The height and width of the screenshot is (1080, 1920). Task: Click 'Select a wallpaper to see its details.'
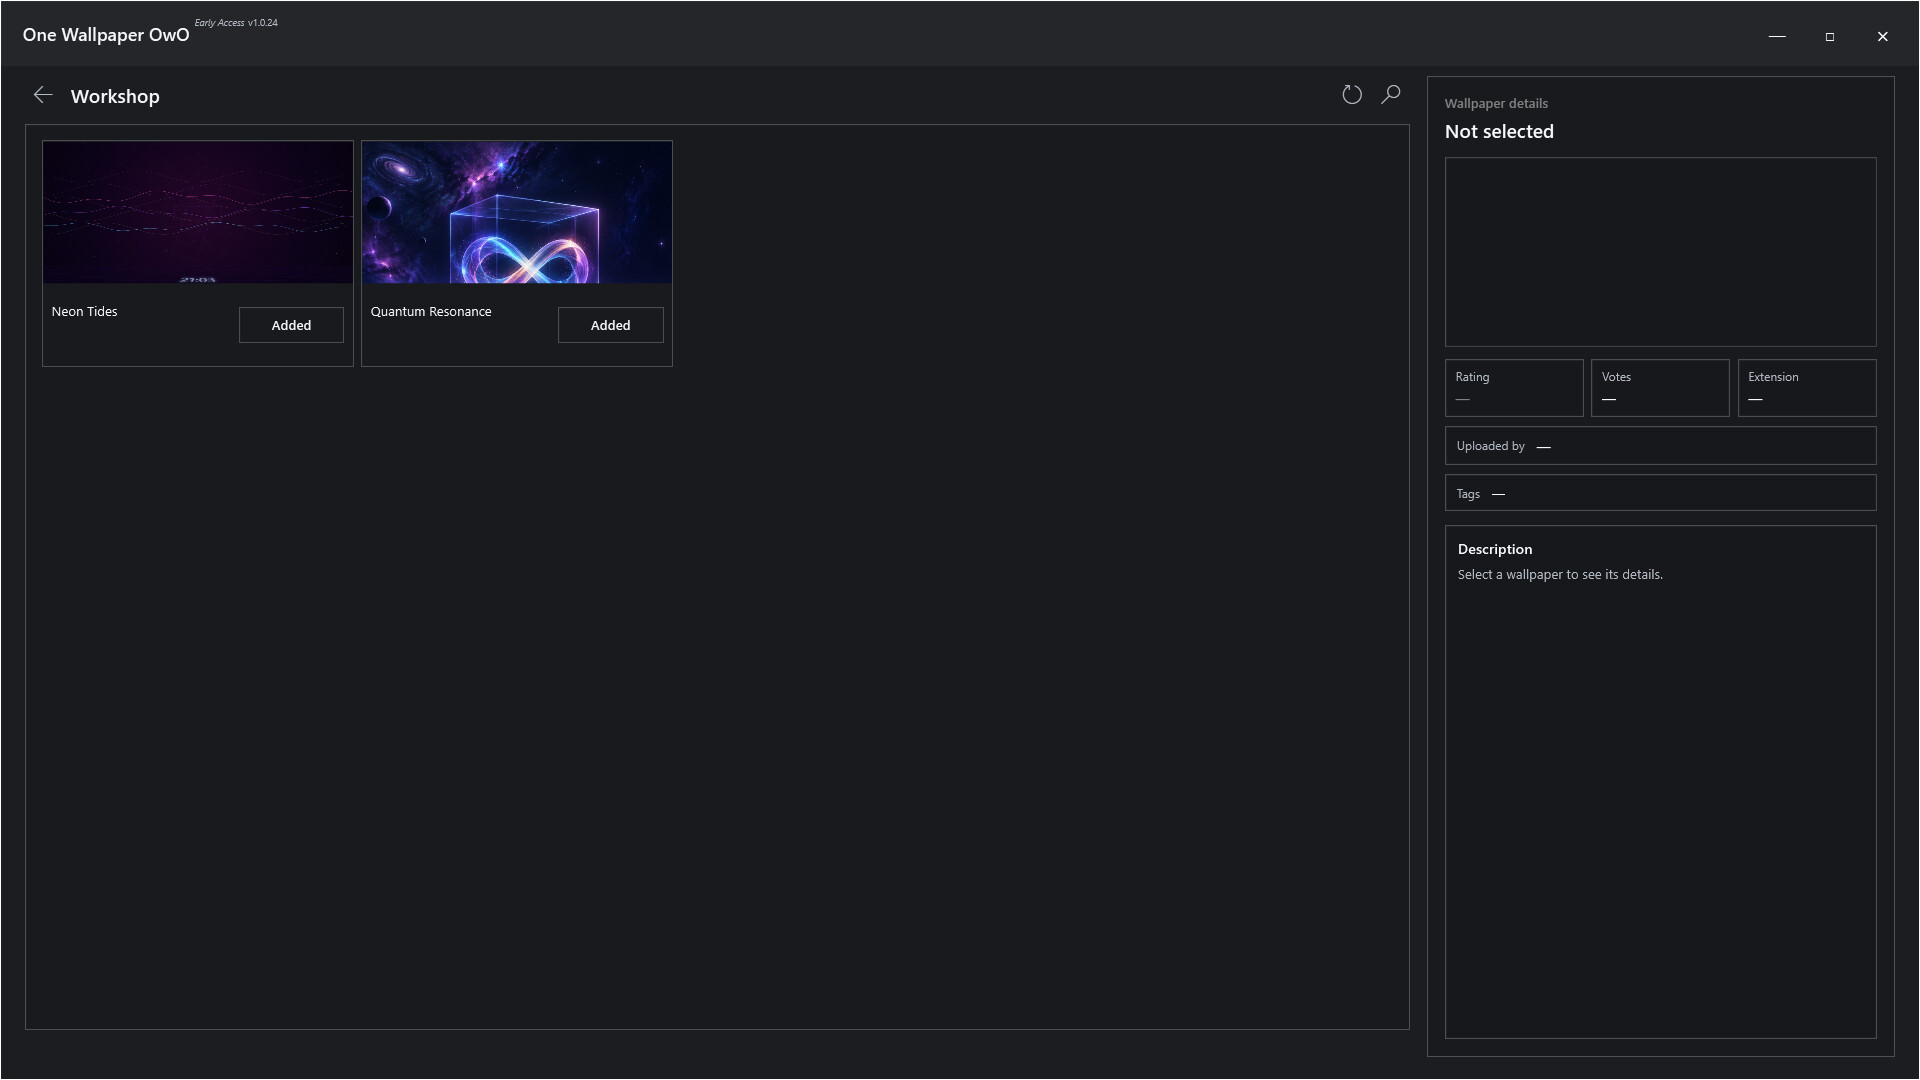point(1560,575)
